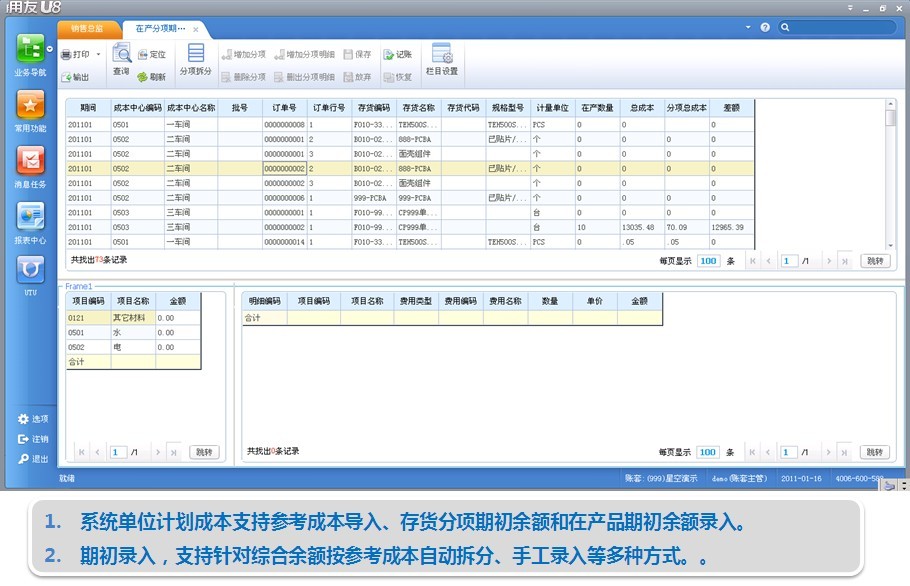
Task: Click the 刷新 refresh toolbar button
Action: [152, 77]
